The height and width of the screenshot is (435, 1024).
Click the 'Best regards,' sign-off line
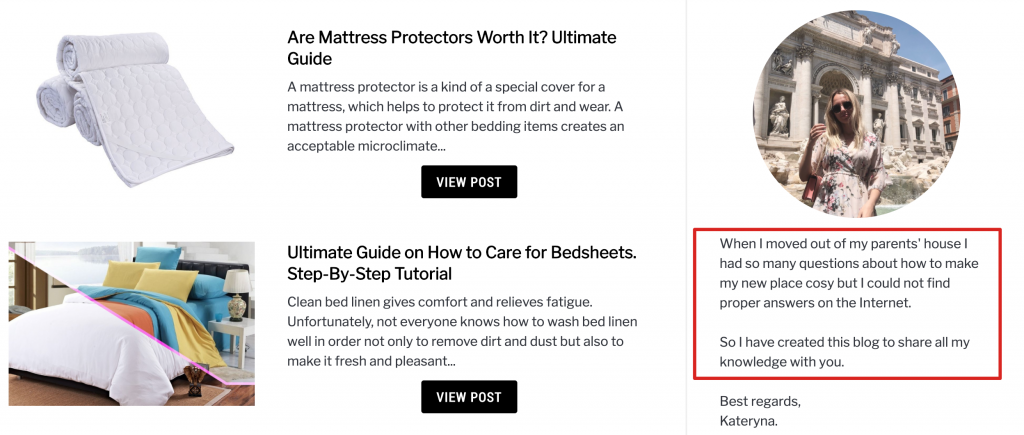coord(760,402)
